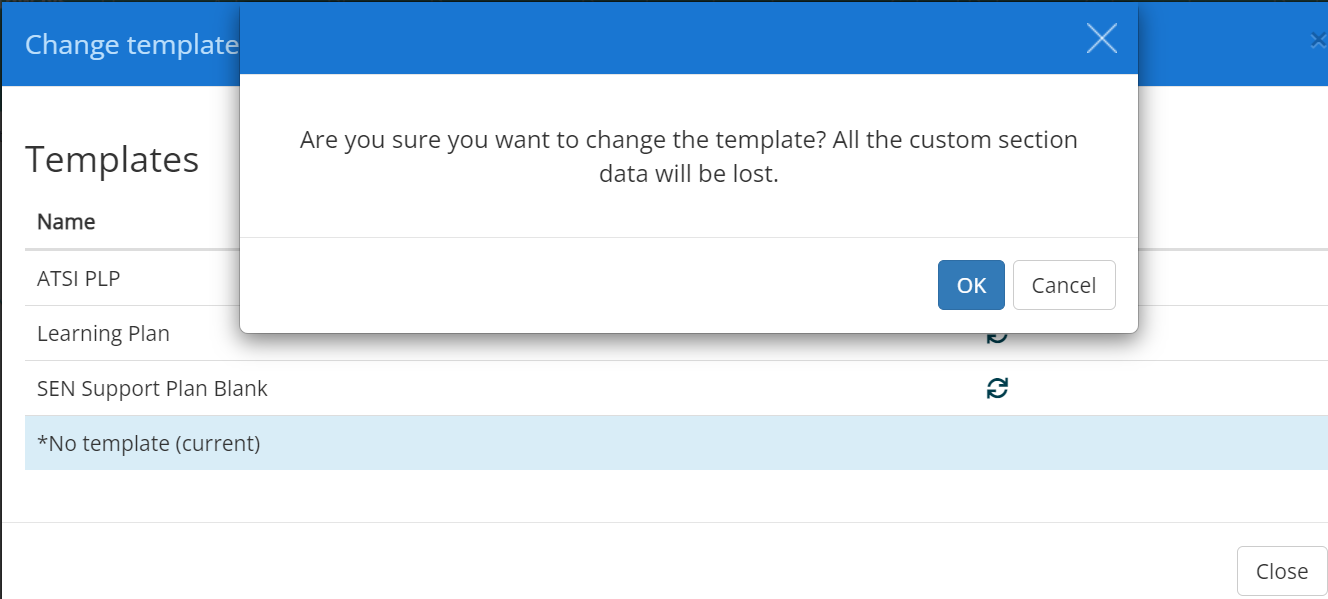Close the confirmation dialog with the X icon
The image size is (1328, 599).
click(x=1101, y=38)
